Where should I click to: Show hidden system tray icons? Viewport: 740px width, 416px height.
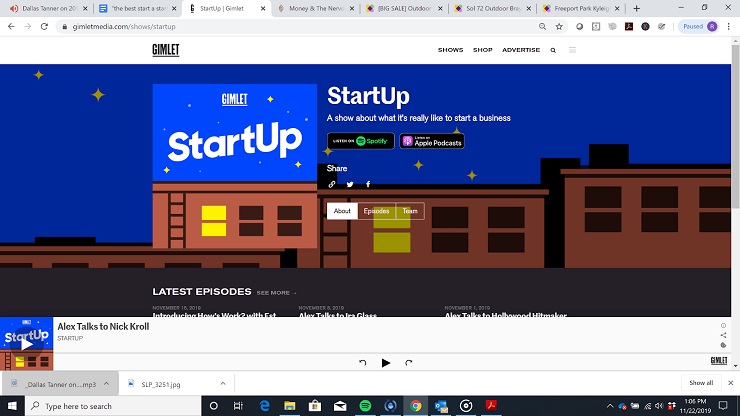pos(610,406)
